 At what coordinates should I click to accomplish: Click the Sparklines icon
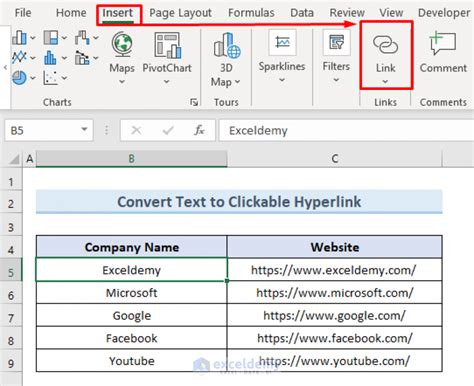(282, 43)
